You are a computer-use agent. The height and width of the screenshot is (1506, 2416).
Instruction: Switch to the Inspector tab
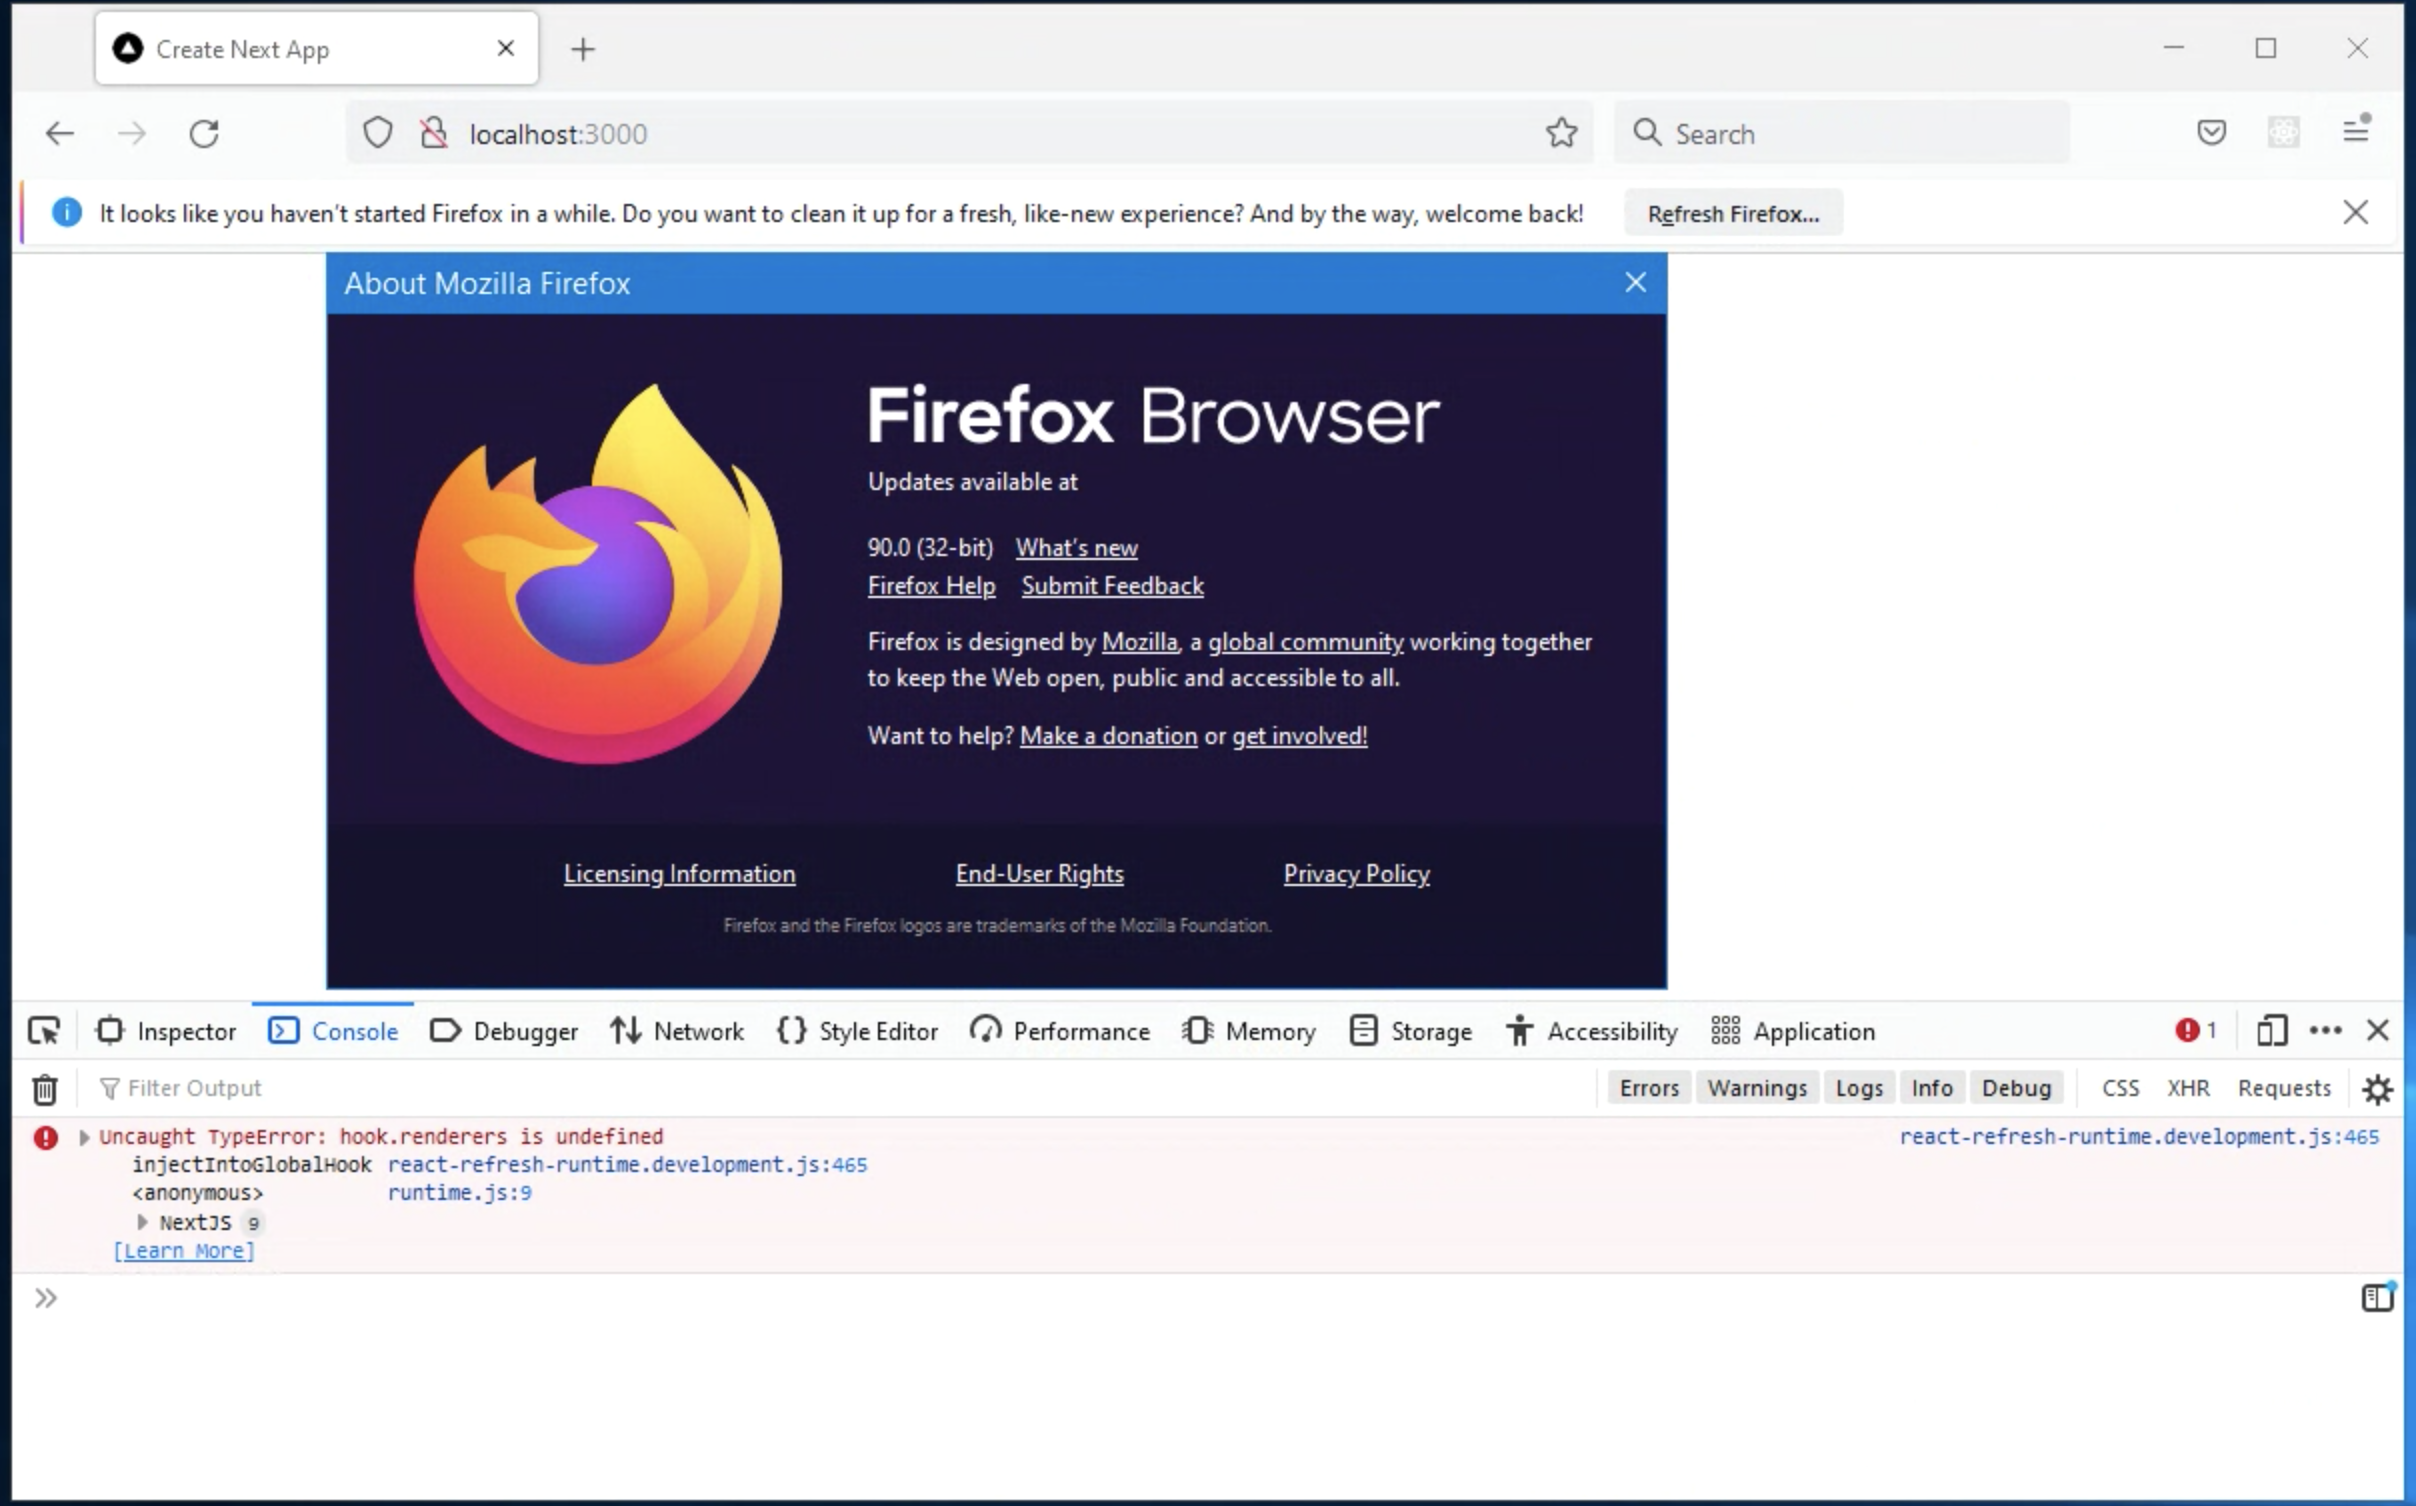pos(166,1031)
